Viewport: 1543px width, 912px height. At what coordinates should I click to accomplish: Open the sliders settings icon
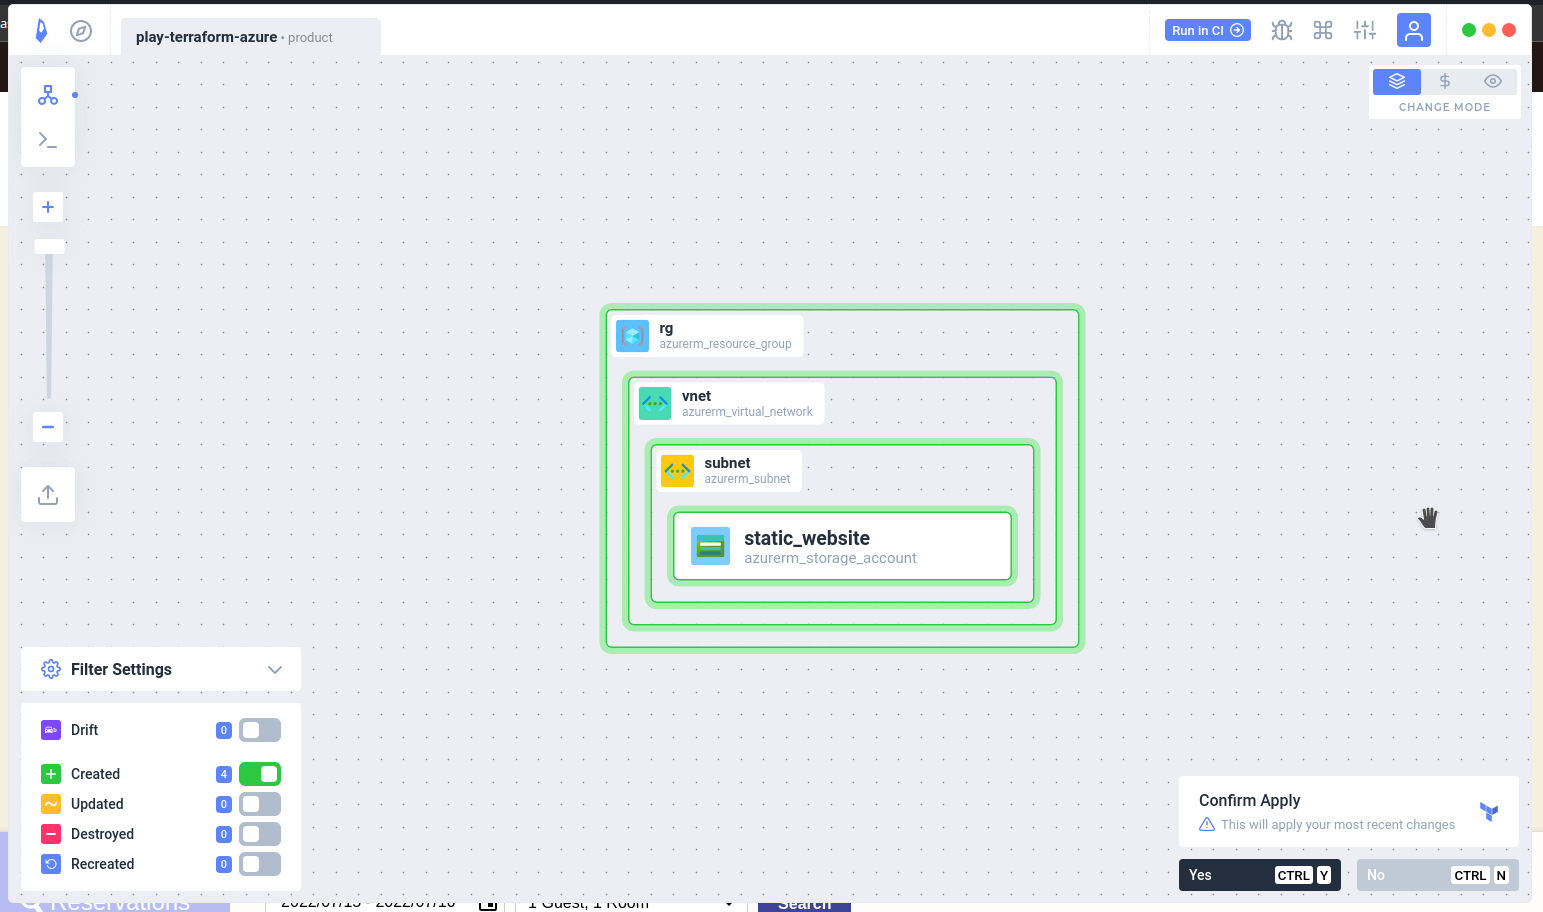[1365, 30]
